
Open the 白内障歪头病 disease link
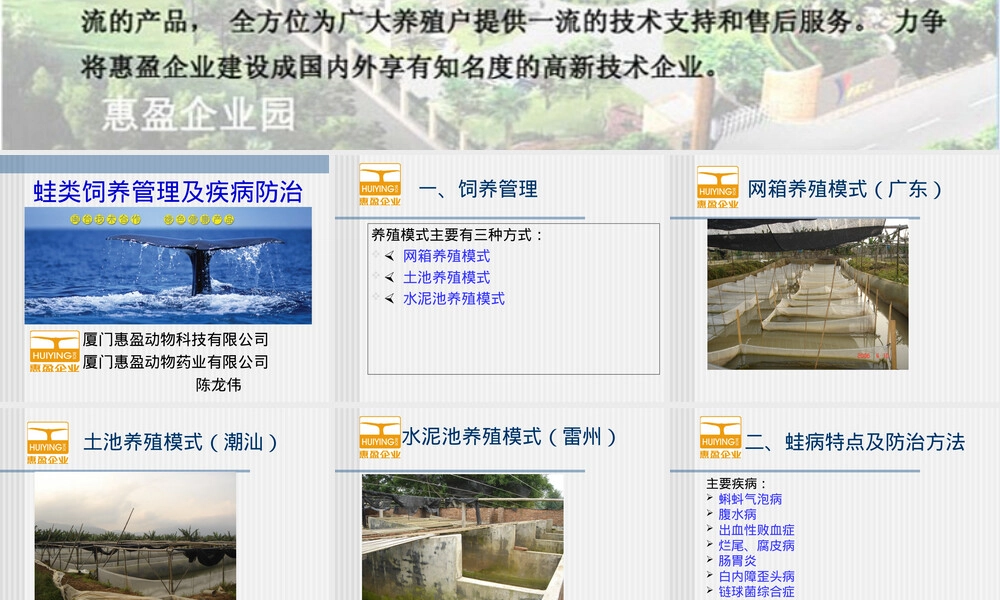pyautogui.click(x=756, y=576)
